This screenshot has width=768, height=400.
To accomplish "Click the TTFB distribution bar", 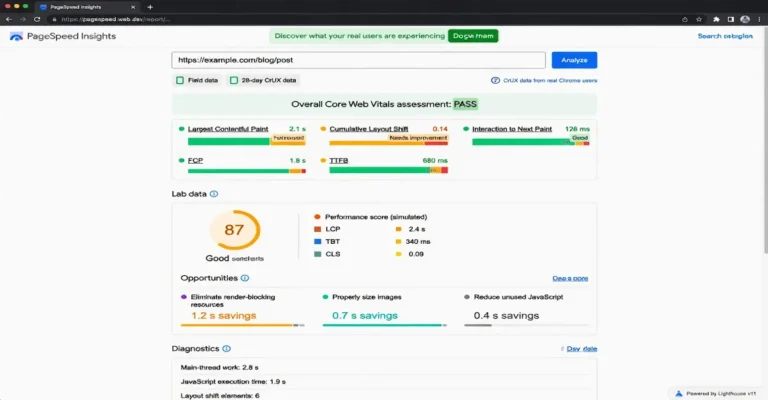I will [x=388, y=170].
